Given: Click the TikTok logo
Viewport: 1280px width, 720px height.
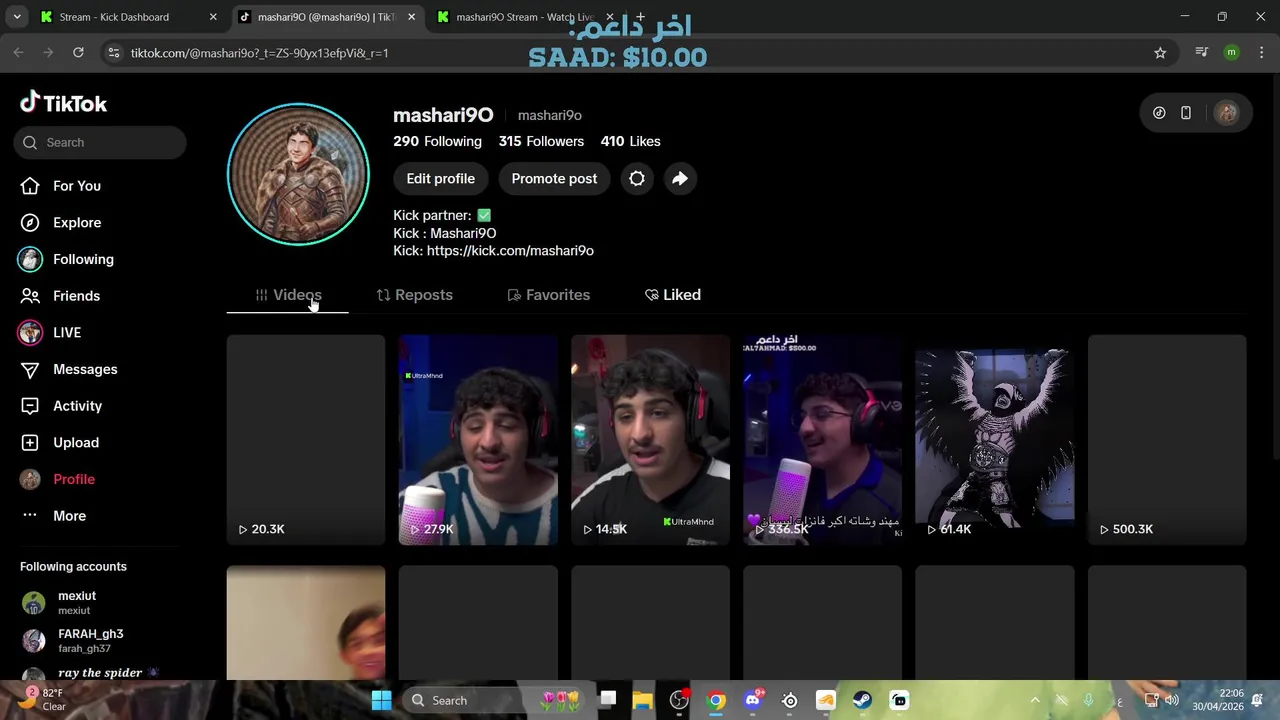Looking at the screenshot, I should coord(63,103).
